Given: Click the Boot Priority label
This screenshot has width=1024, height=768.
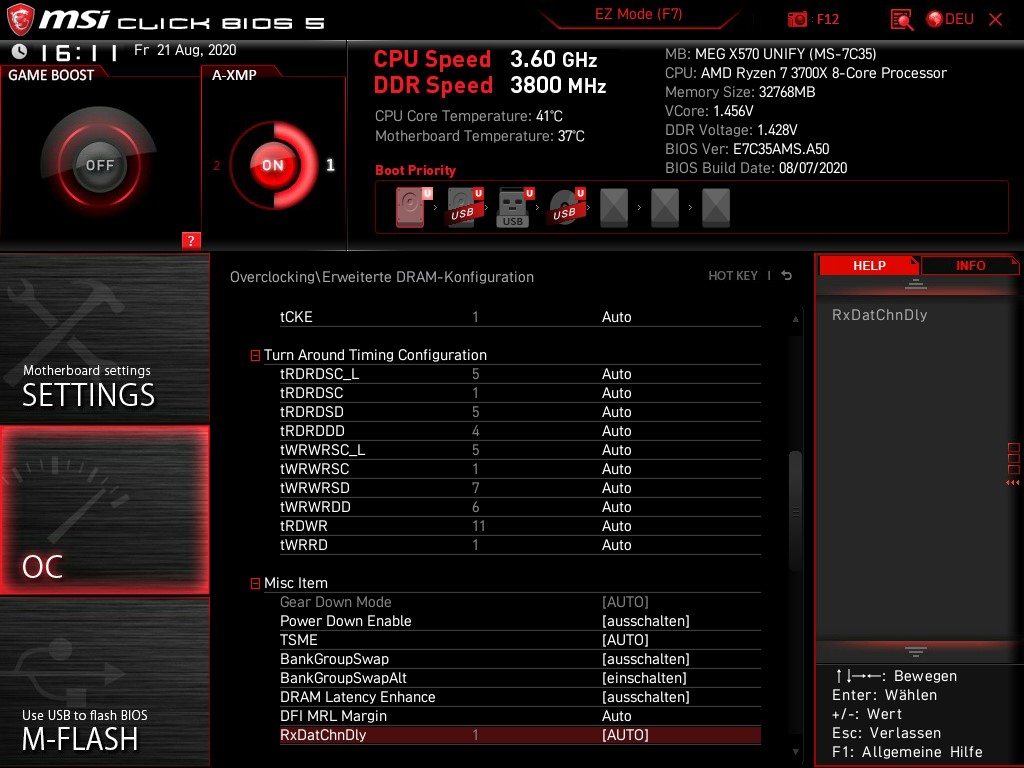Looking at the screenshot, I should [415, 170].
